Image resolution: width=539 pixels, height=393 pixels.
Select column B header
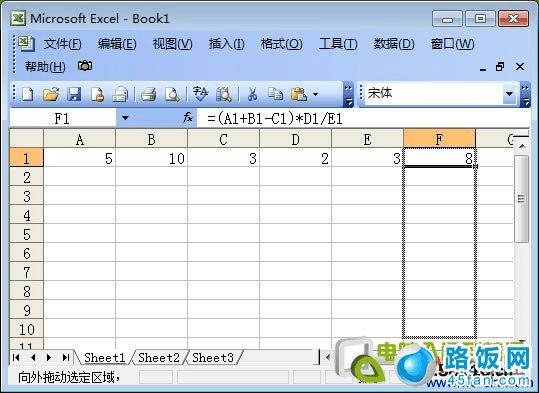152,139
